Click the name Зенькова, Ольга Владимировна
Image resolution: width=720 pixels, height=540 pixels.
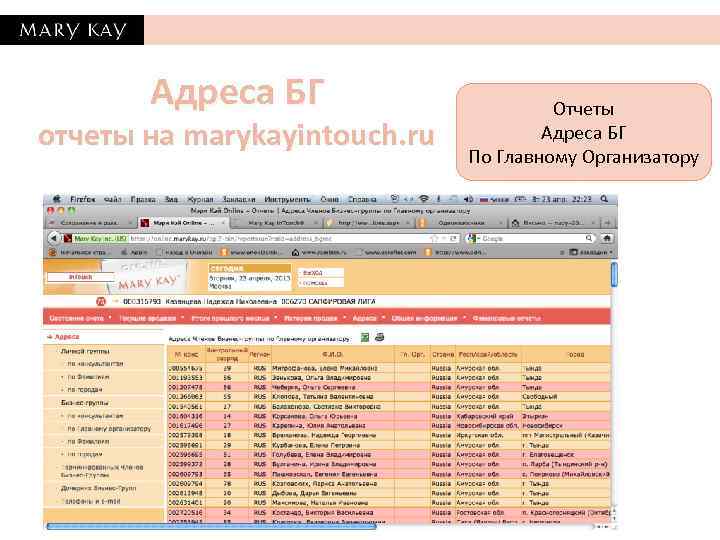(321, 377)
